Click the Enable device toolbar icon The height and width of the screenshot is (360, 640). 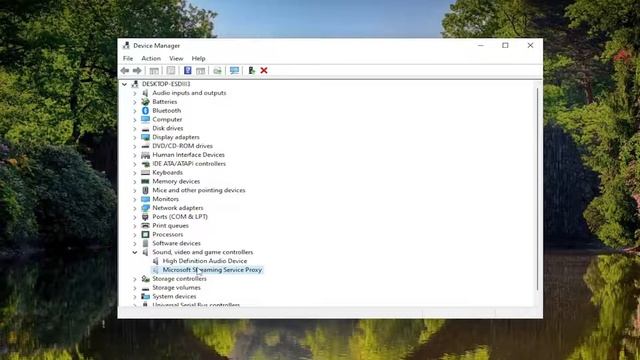pos(251,70)
